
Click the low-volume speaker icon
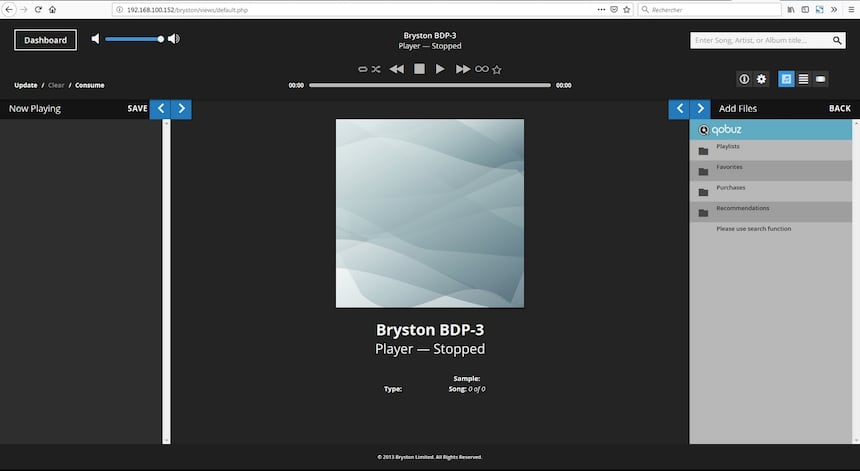95,38
